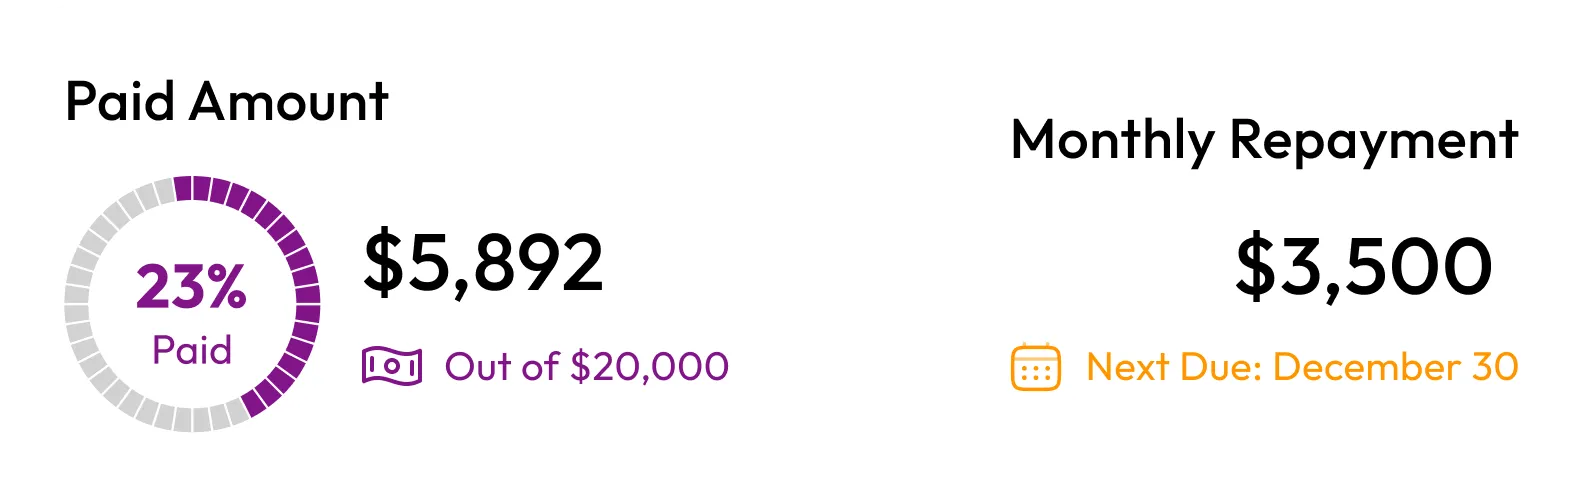Click the dollar sign of $3,500

(1253, 267)
